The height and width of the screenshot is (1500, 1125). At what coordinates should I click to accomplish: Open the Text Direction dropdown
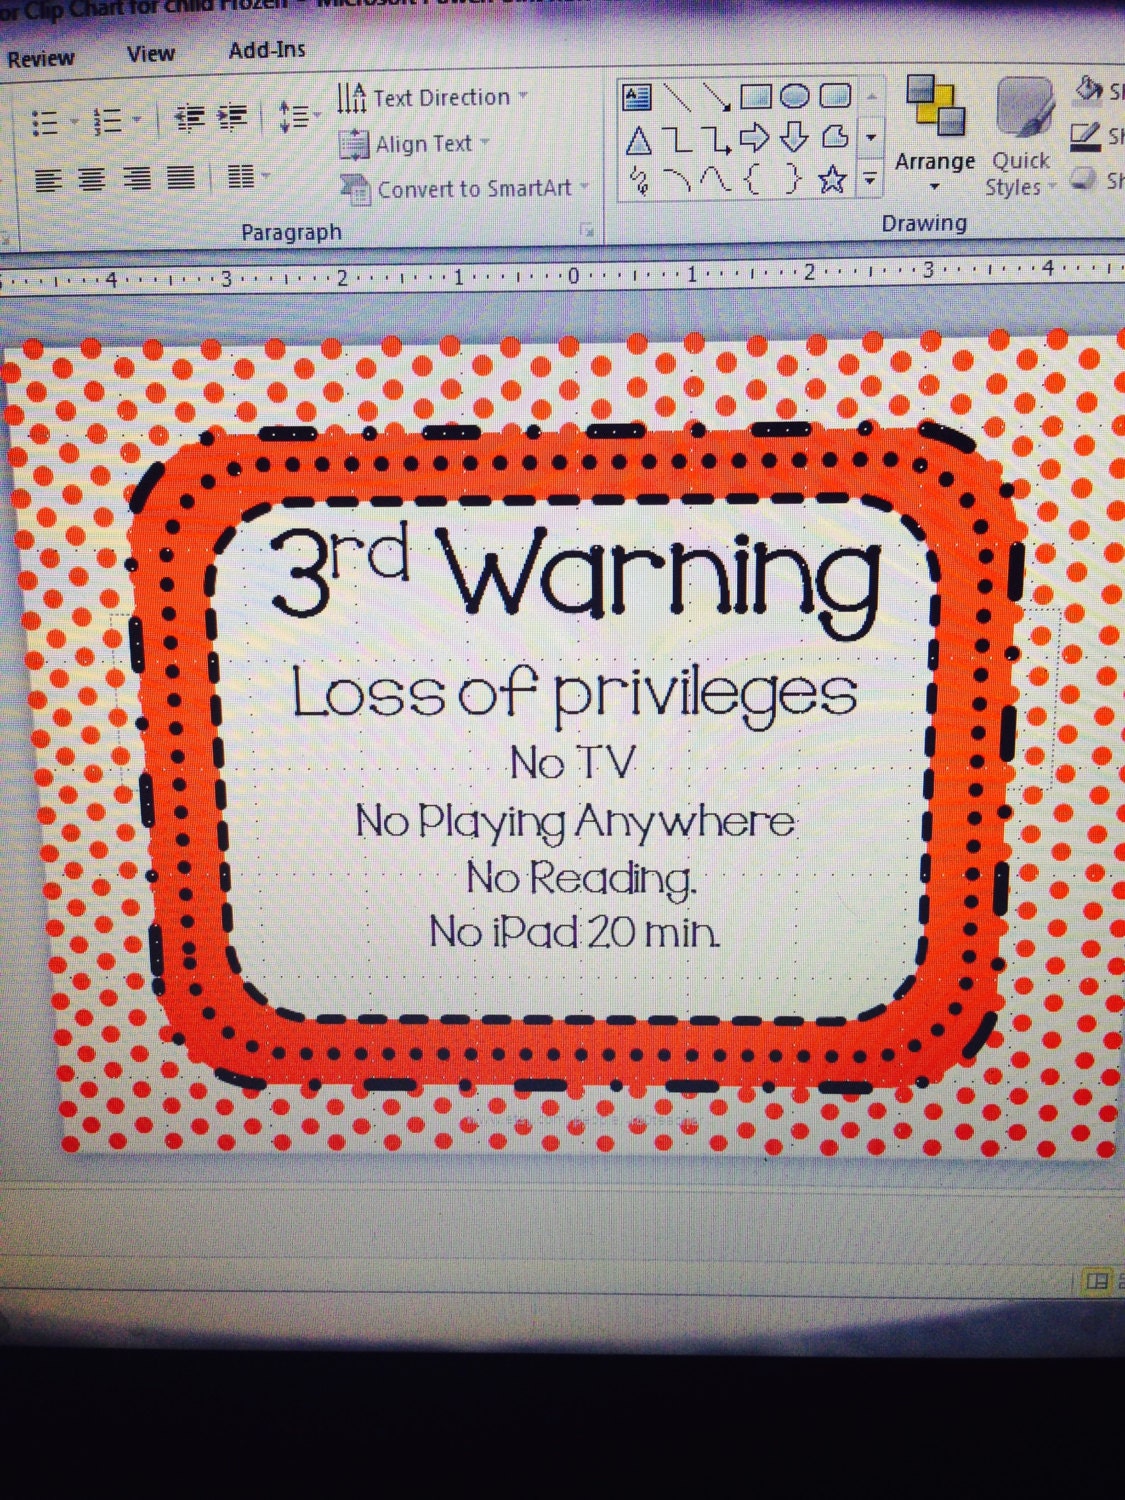click(x=440, y=97)
